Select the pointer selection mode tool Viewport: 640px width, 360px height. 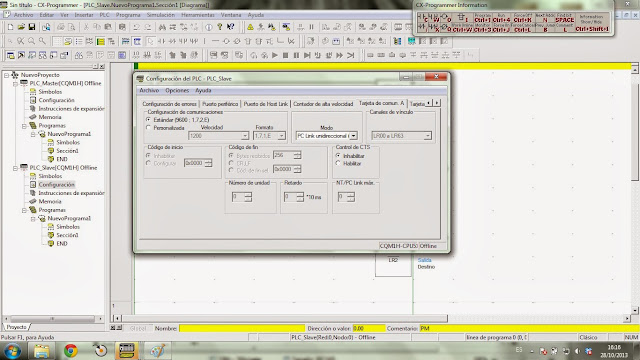click(x=151, y=41)
